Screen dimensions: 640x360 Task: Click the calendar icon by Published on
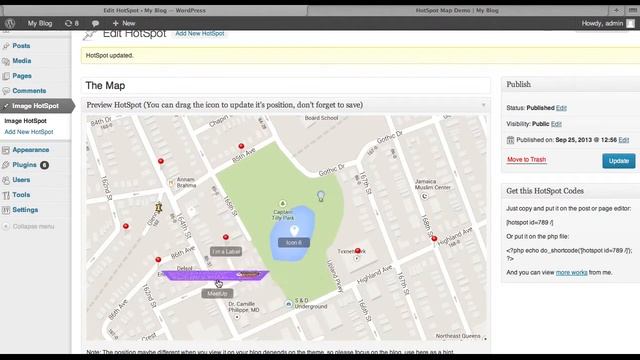[510, 140]
